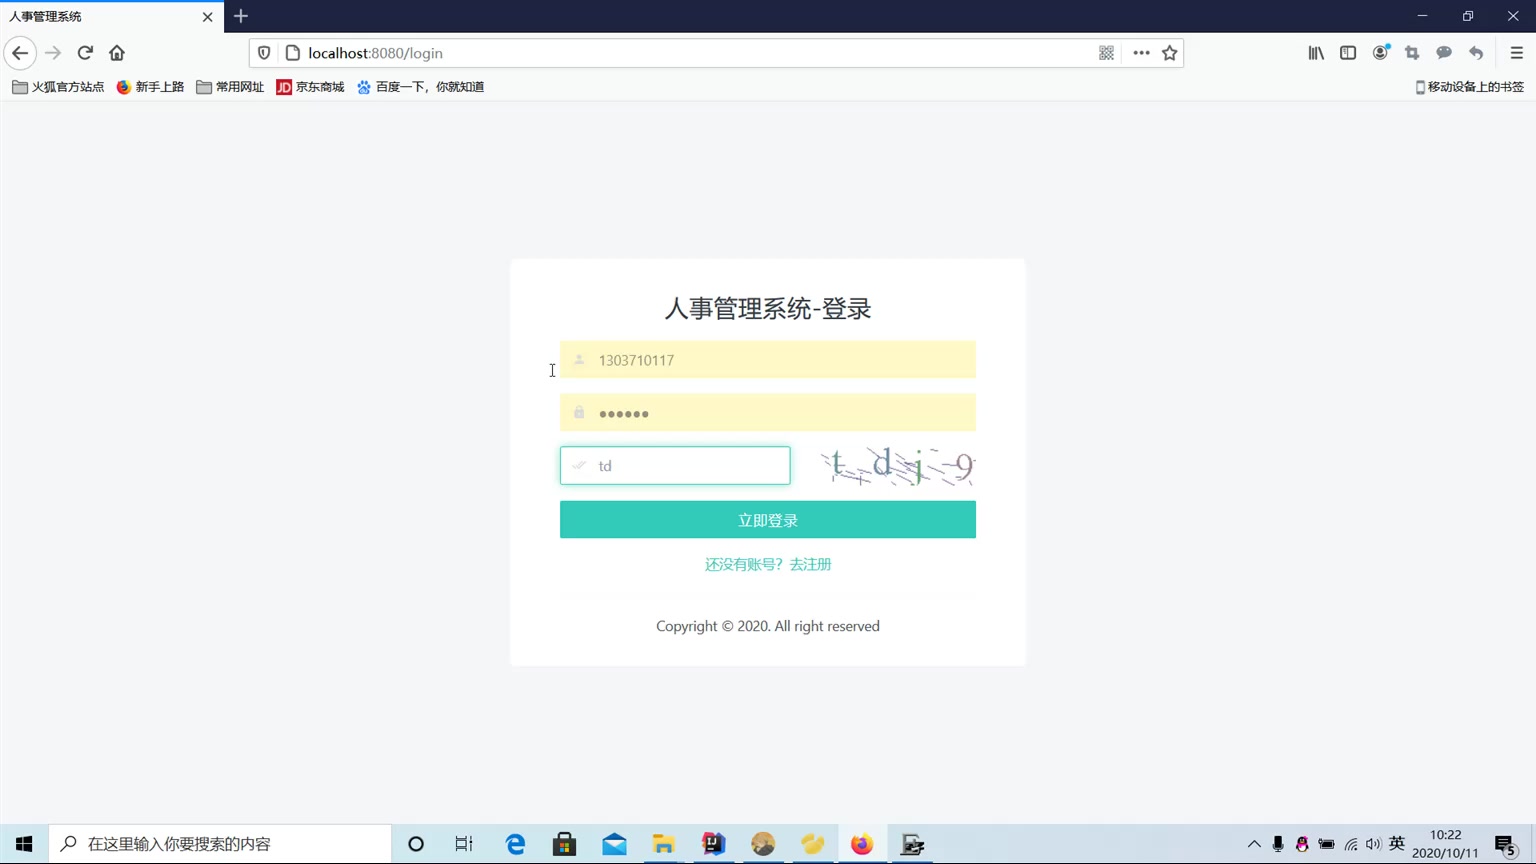Image resolution: width=1536 pixels, height=864 pixels.
Task: Click the speaker volume icon in system tray
Action: click(1373, 843)
